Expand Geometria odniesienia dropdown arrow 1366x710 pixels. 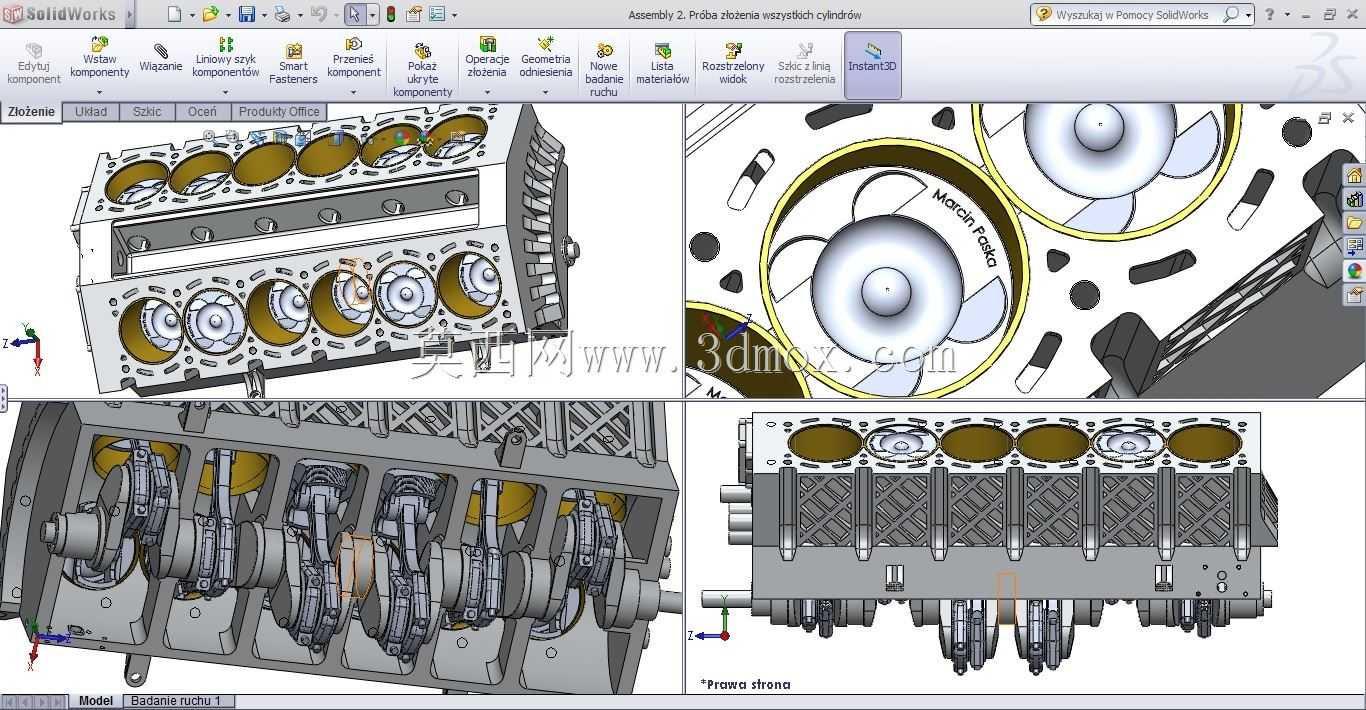pyautogui.click(x=545, y=92)
